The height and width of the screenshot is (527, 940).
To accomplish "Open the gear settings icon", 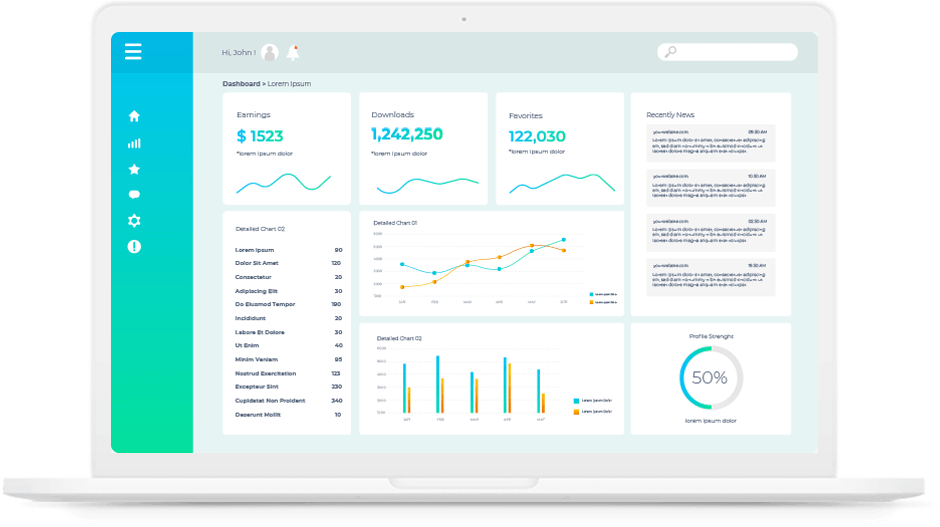I will 134,221.
